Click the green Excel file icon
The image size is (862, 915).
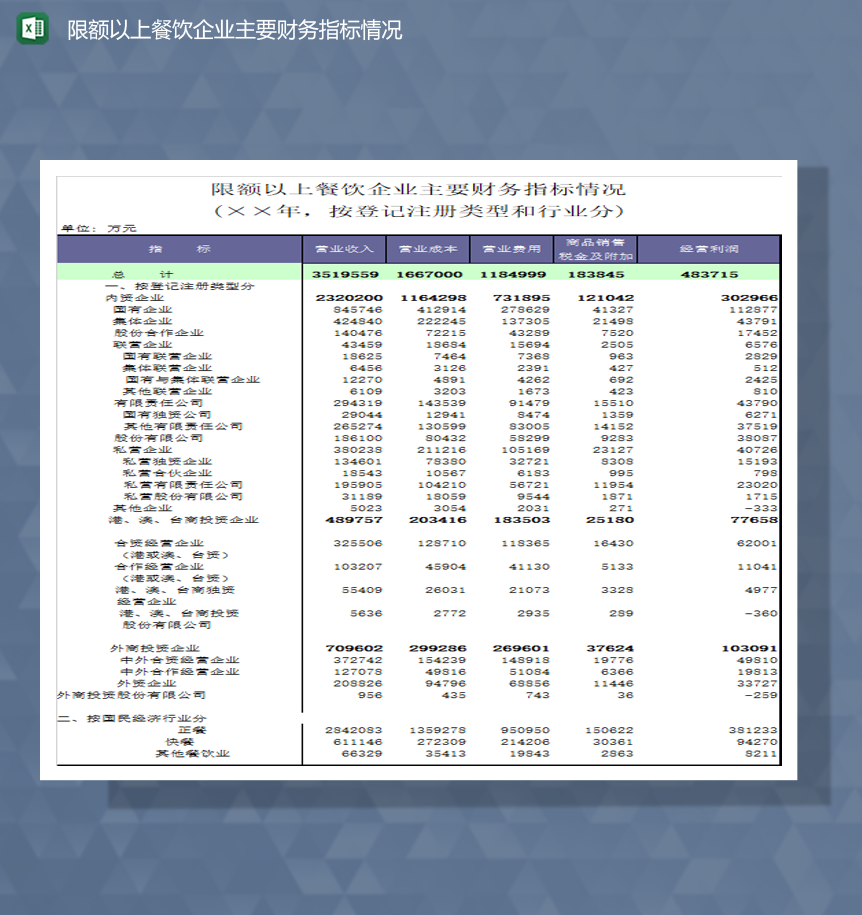[32, 29]
